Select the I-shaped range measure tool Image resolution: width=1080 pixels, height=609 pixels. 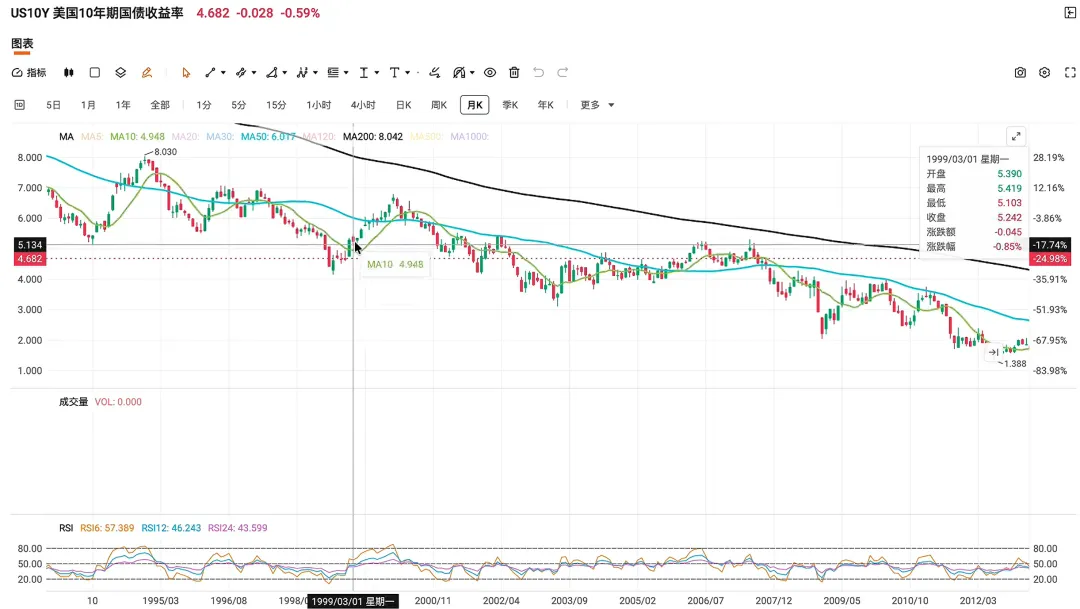[364, 72]
